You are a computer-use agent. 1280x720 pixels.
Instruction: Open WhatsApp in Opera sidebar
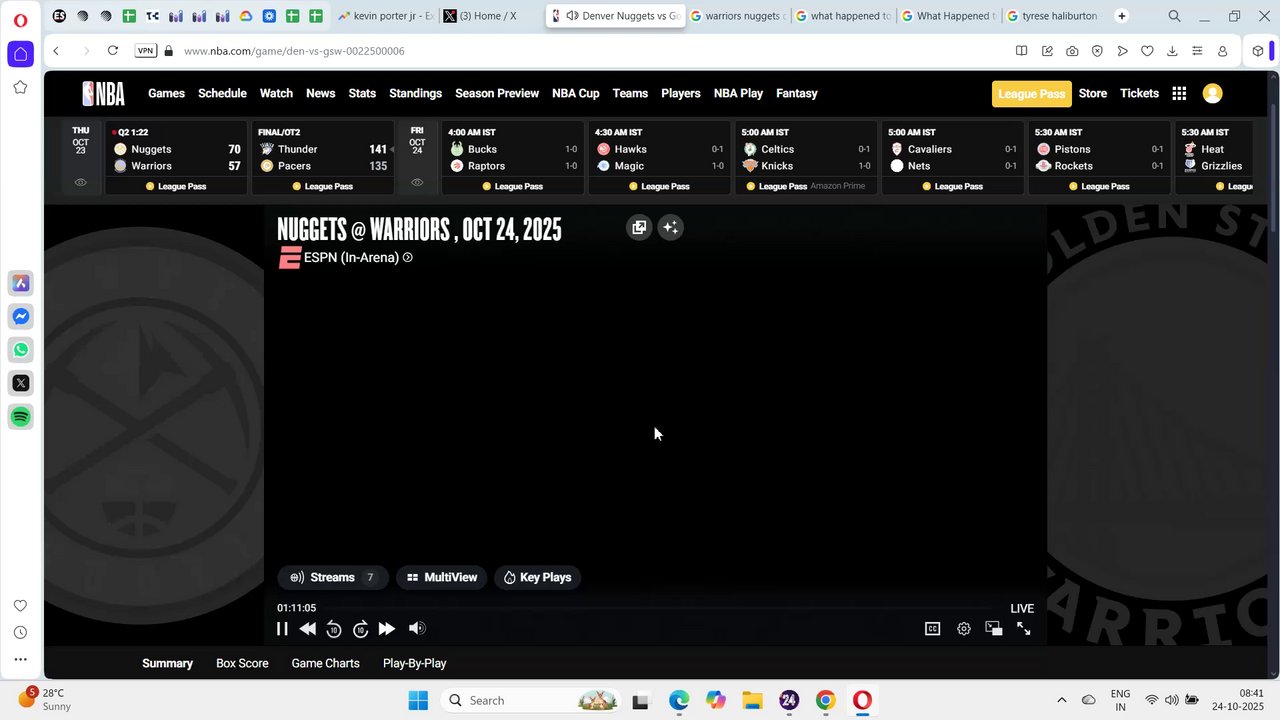coord(20,349)
